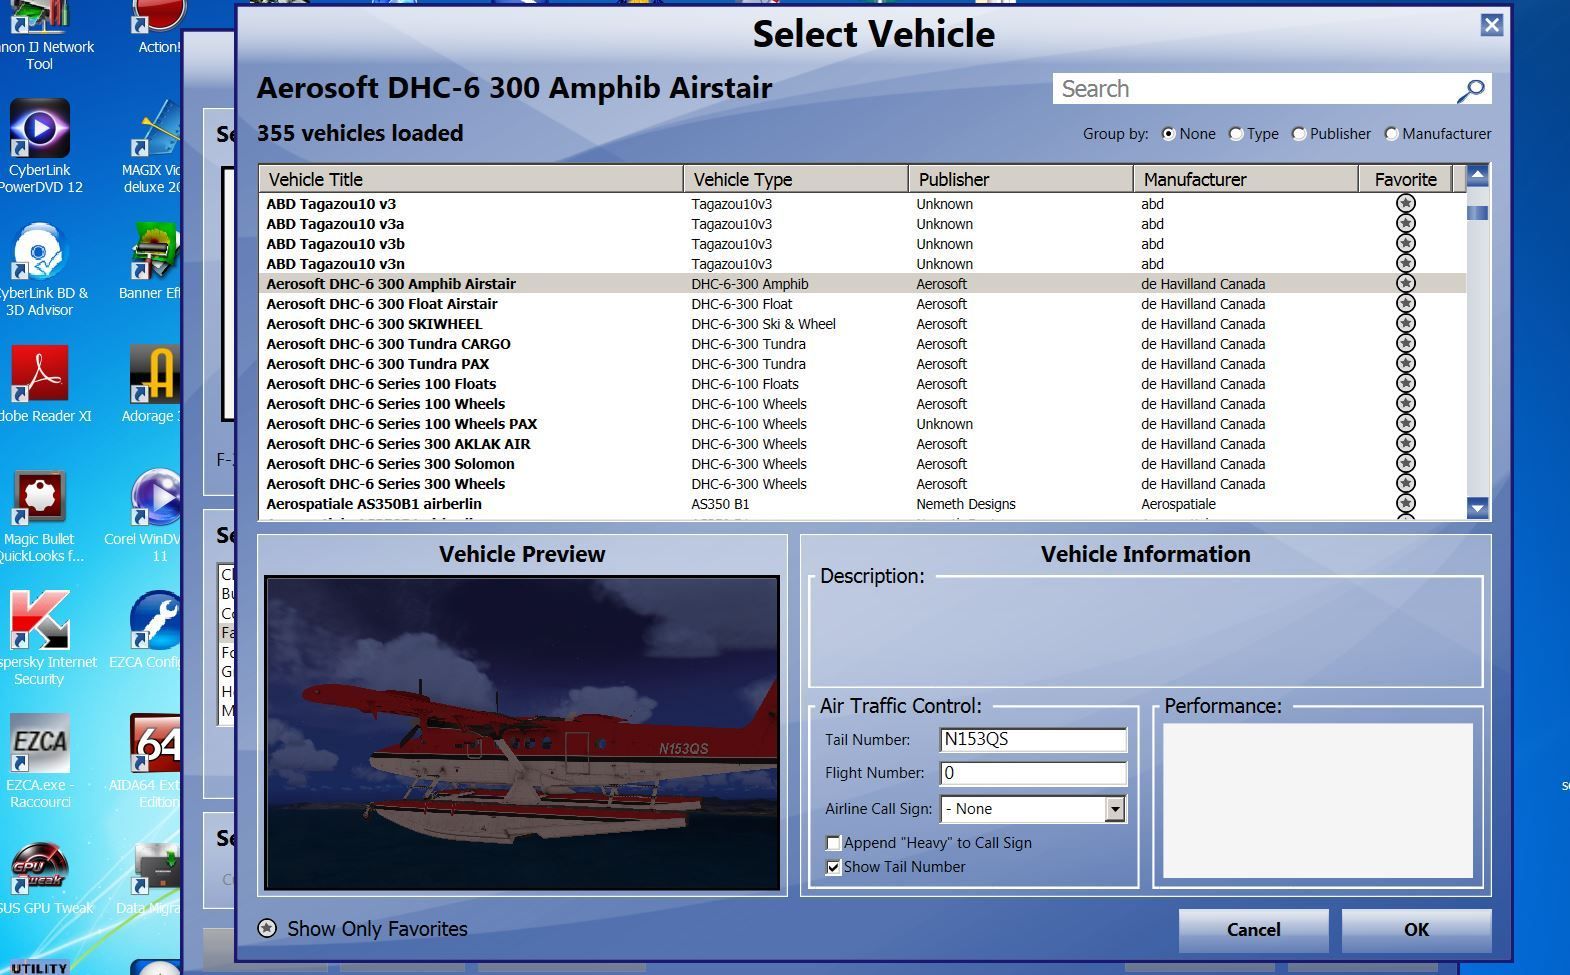The height and width of the screenshot is (975, 1570).
Task: Favorite the Aerospatiale AS350B1 airberlin star
Action: tap(1405, 503)
